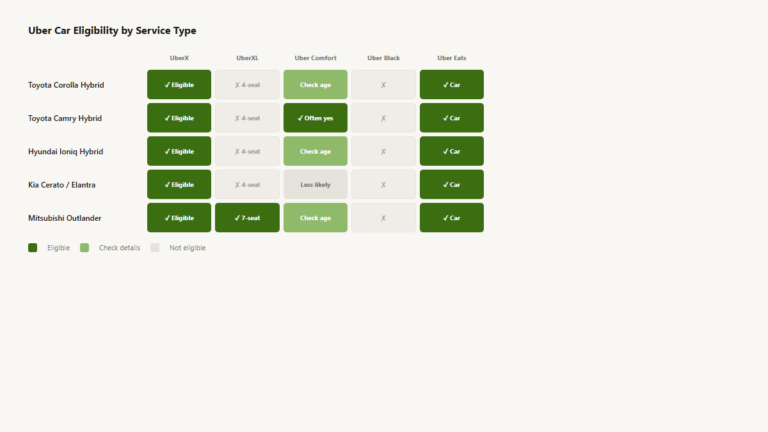
Task: Click the dark green Eligible legend swatch
Action: pos(32,248)
